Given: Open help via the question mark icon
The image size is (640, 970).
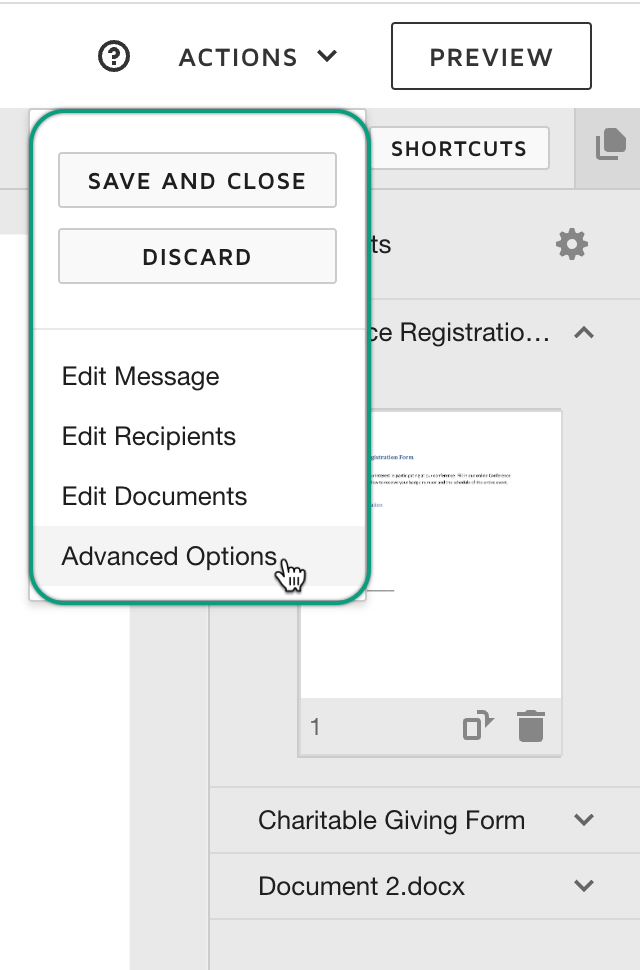Looking at the screenshot, I should (x=113, y=56).
